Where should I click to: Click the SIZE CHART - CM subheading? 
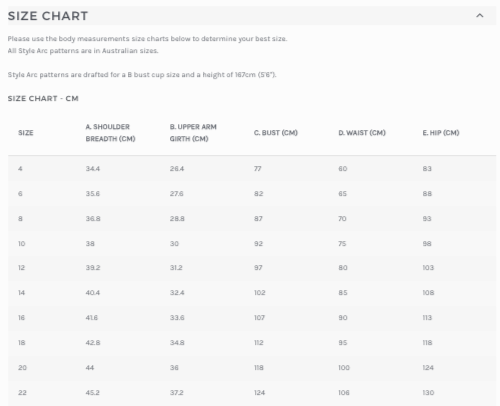(x=43, y=99)
